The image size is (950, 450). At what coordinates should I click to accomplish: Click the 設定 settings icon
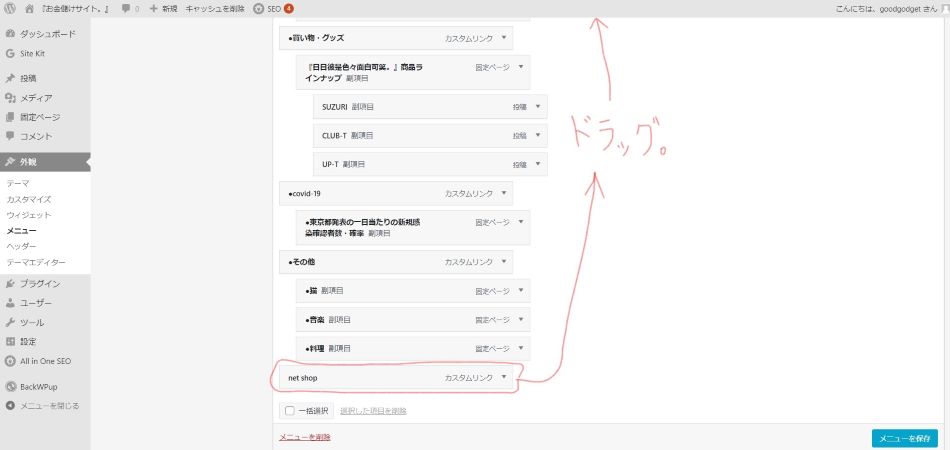tap(10, 342)
